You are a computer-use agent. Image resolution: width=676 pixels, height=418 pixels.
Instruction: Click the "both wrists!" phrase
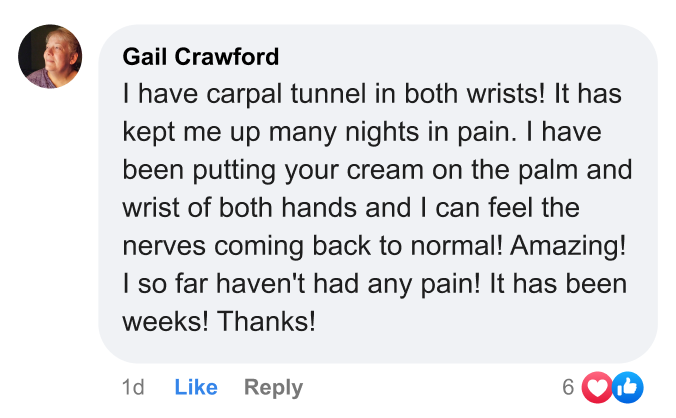coord(475,94)
